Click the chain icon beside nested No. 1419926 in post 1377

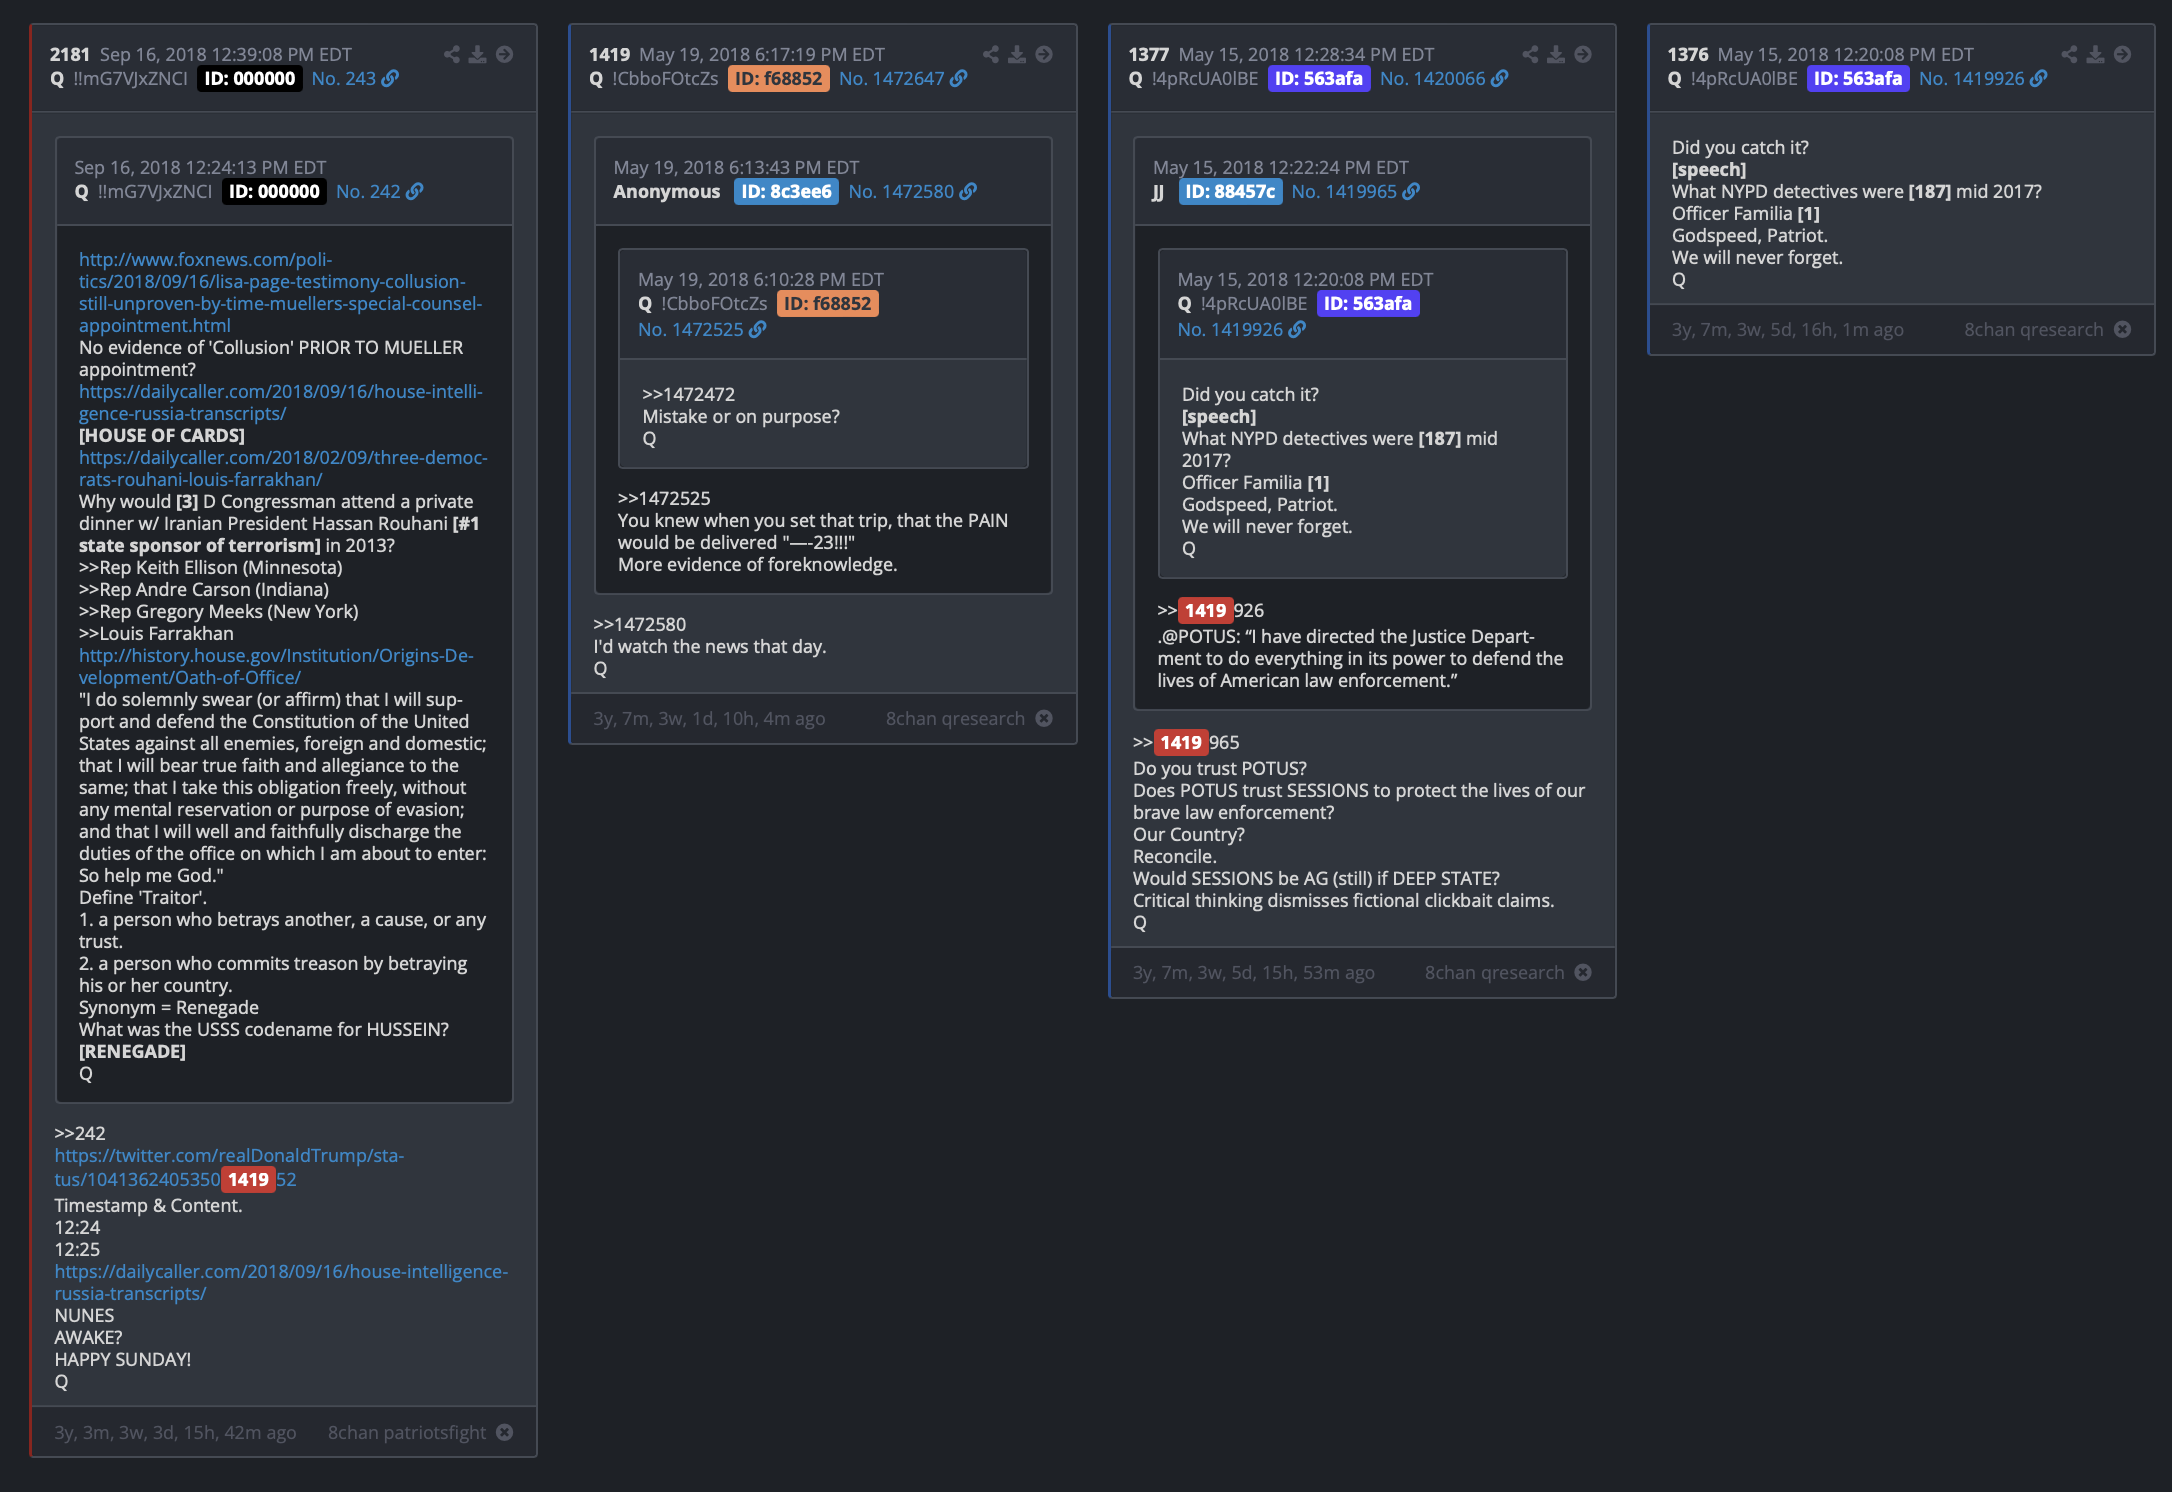[1296, 329]
